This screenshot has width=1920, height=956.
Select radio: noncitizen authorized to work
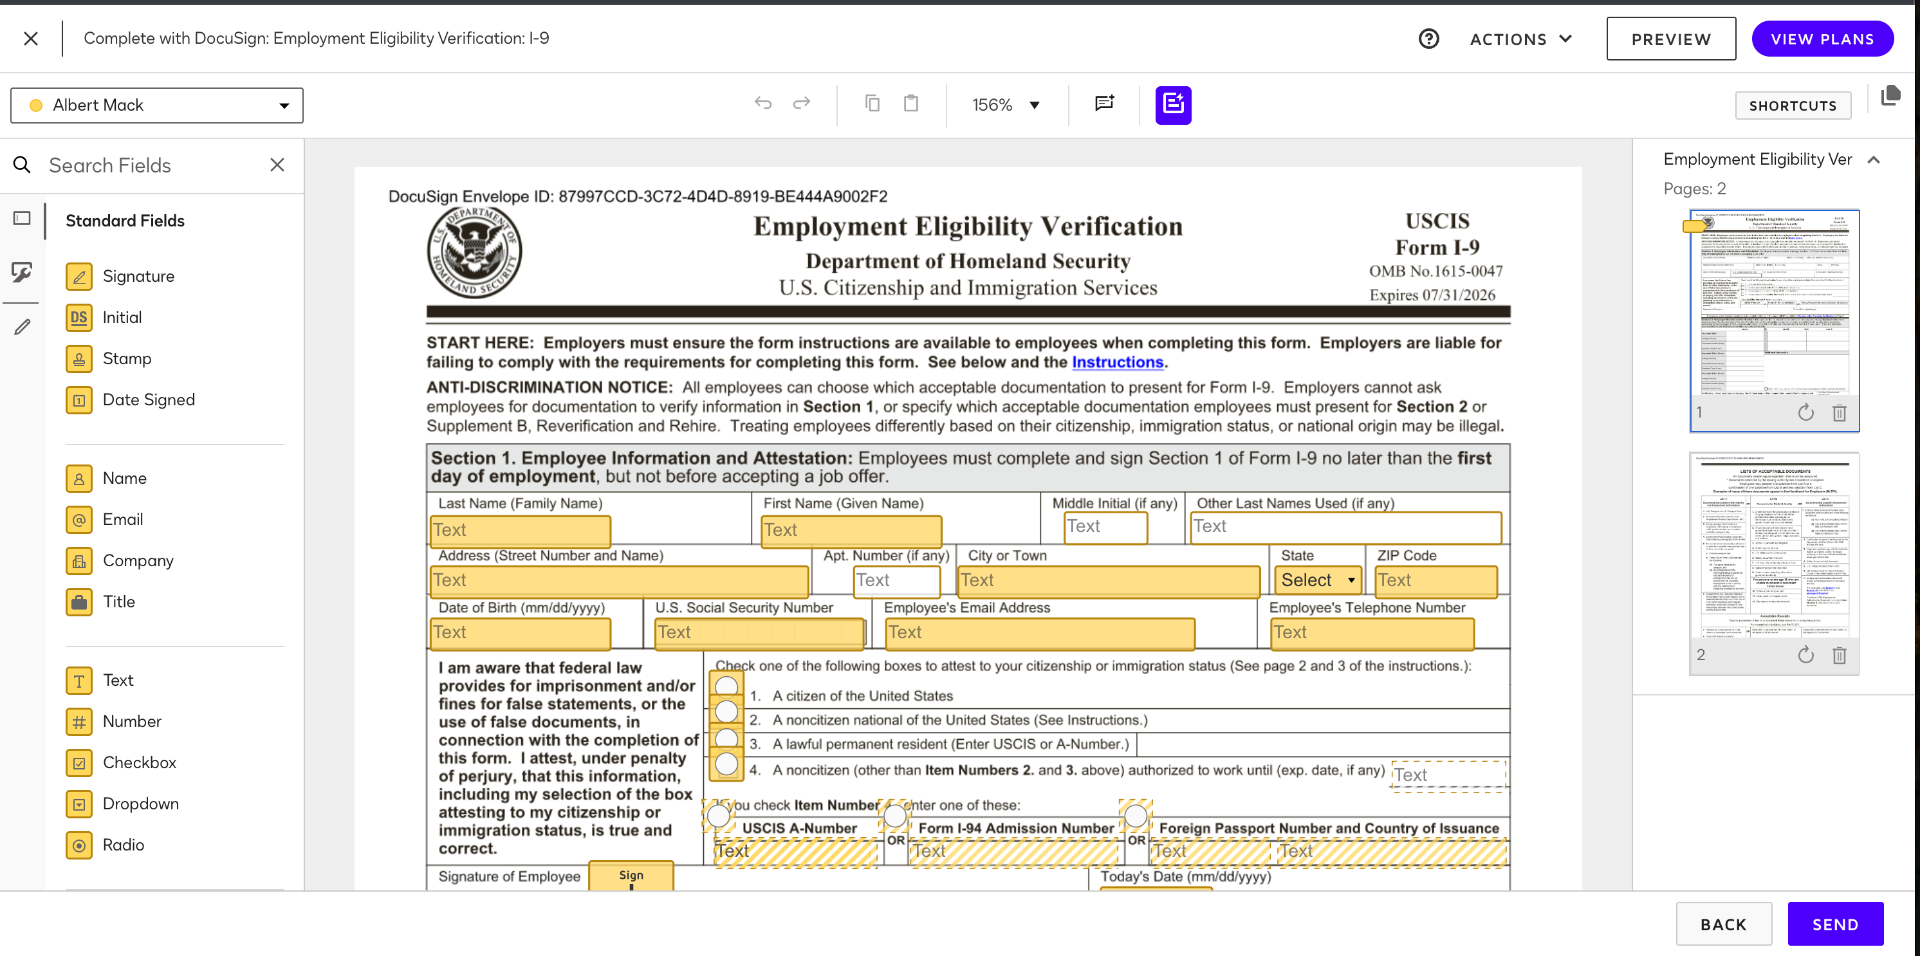click(x=727, y=764)
